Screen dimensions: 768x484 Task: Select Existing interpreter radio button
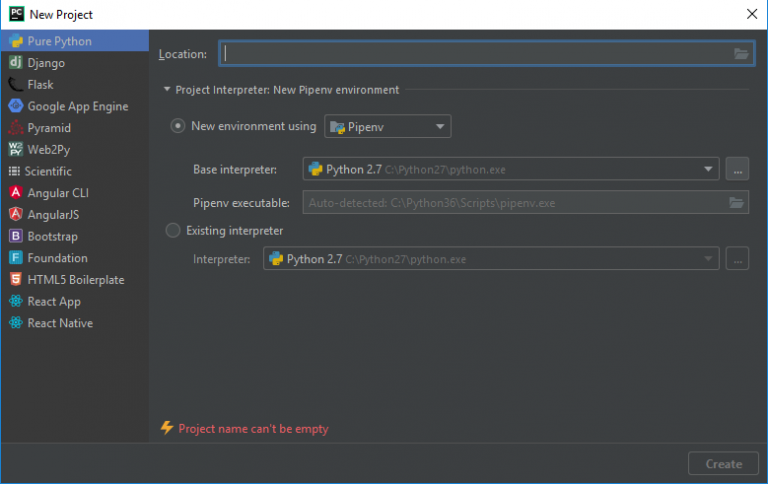173,230
